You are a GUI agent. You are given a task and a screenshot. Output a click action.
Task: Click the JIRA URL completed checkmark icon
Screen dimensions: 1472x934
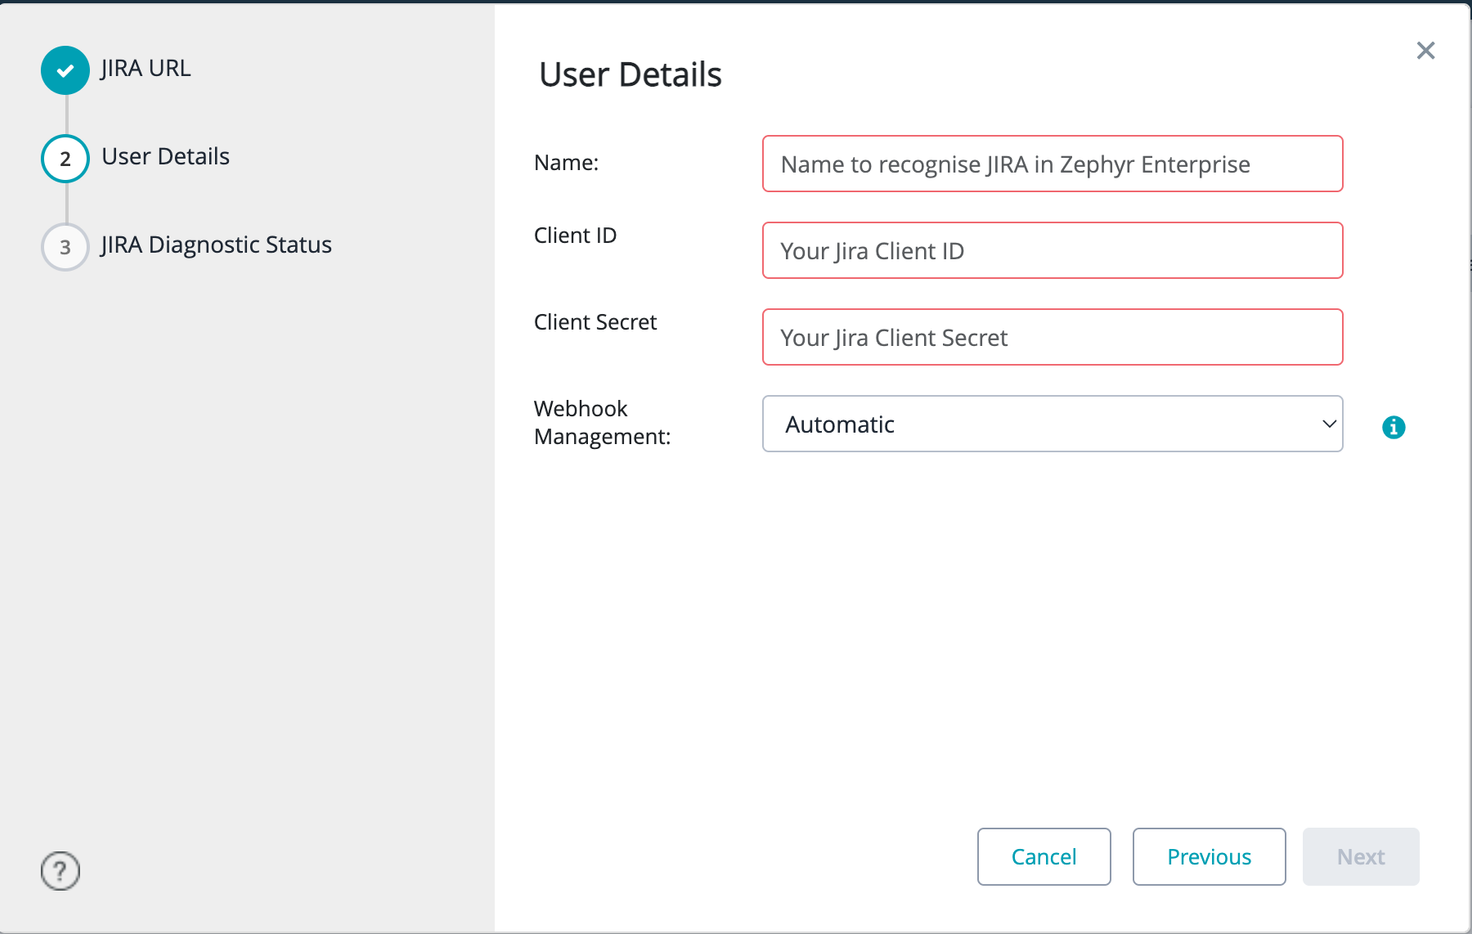pyautogui.click(x=64, y=70)
